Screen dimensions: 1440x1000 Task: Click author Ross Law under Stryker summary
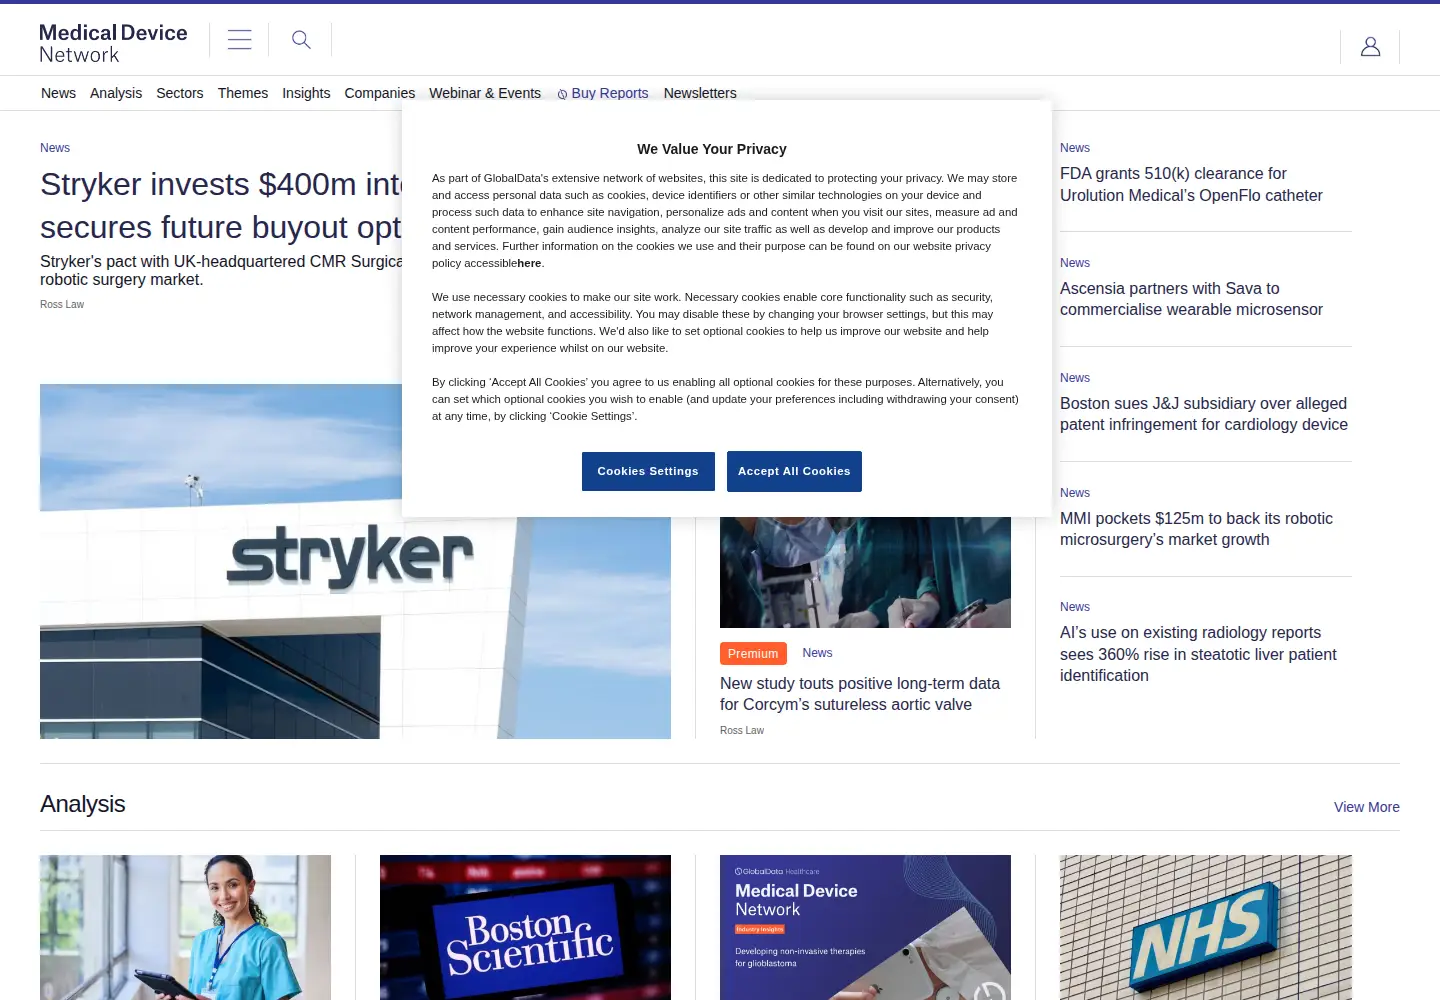(62, 304)
